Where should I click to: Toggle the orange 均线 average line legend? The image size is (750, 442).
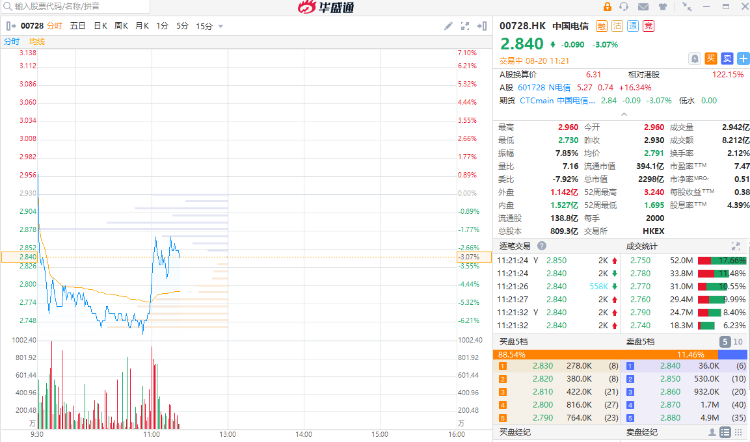pos(37,42)
